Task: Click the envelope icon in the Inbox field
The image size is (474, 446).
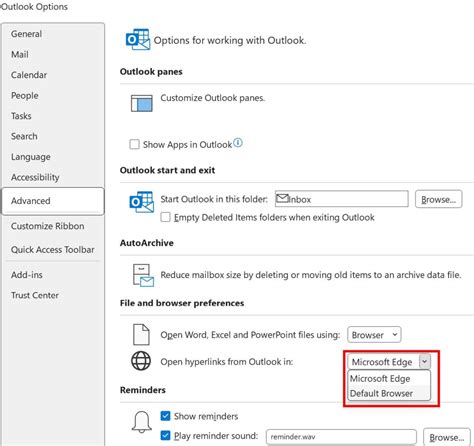Action: [x=282, y=199]
